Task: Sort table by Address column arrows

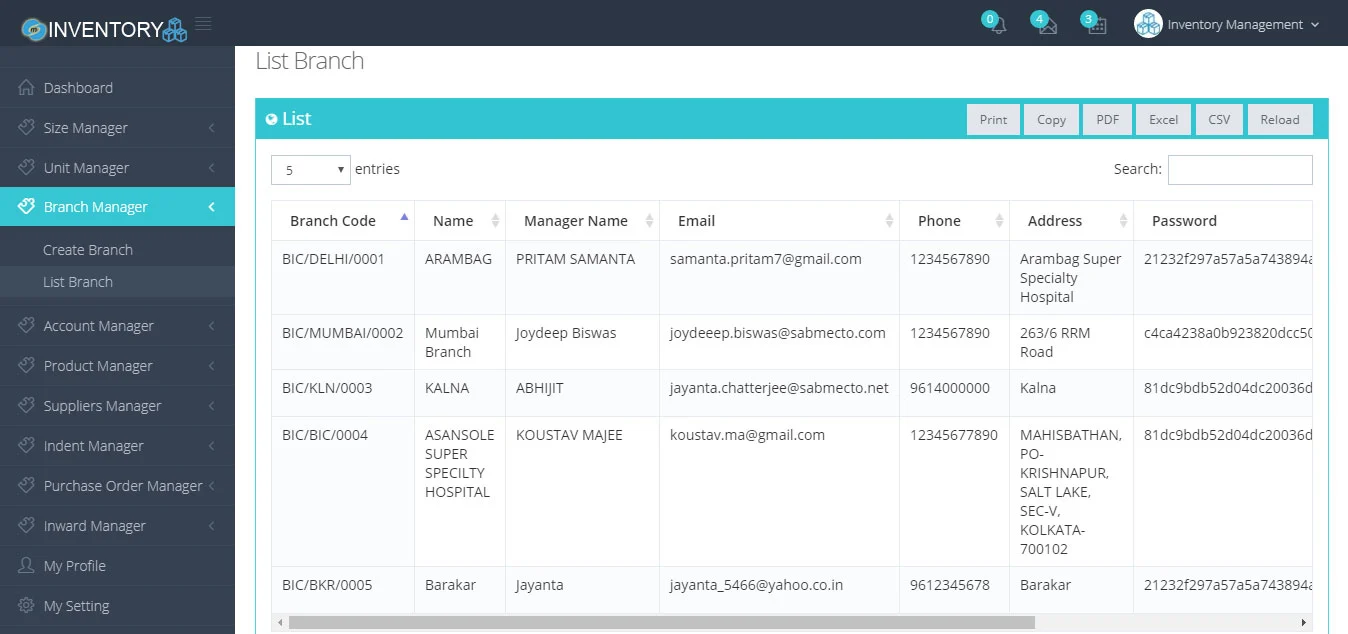Action: click(1123, 221)
